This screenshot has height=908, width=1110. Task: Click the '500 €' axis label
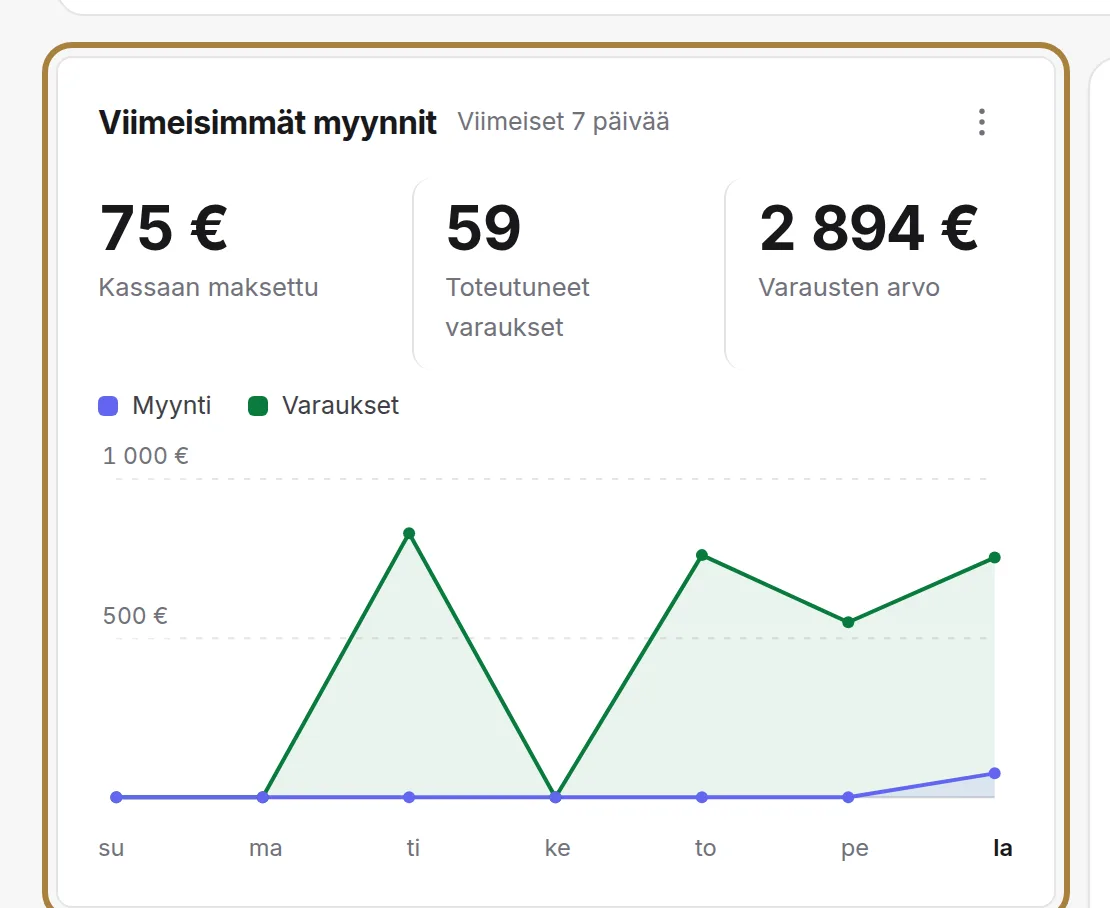(135, 616)
